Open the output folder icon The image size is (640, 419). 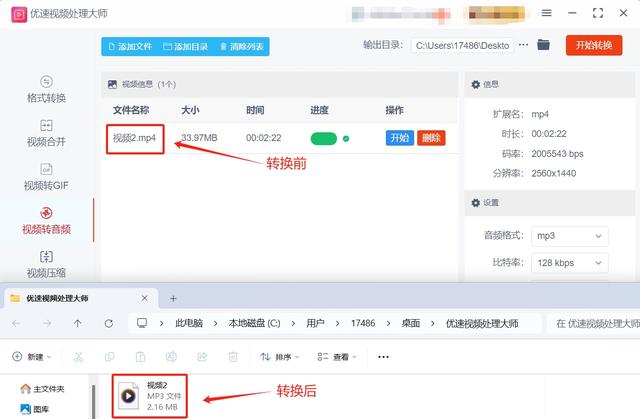543,44
